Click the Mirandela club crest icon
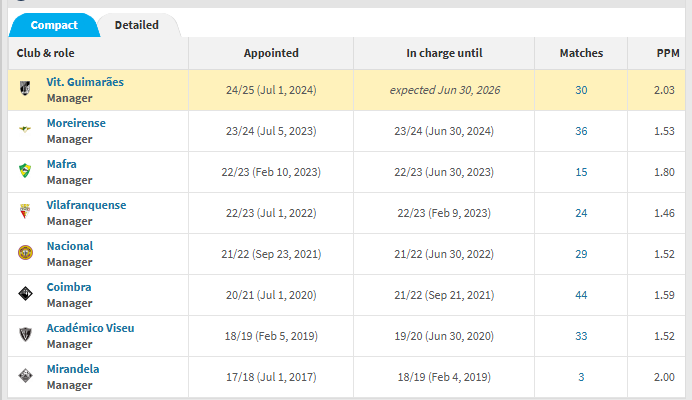 [25, 375]
